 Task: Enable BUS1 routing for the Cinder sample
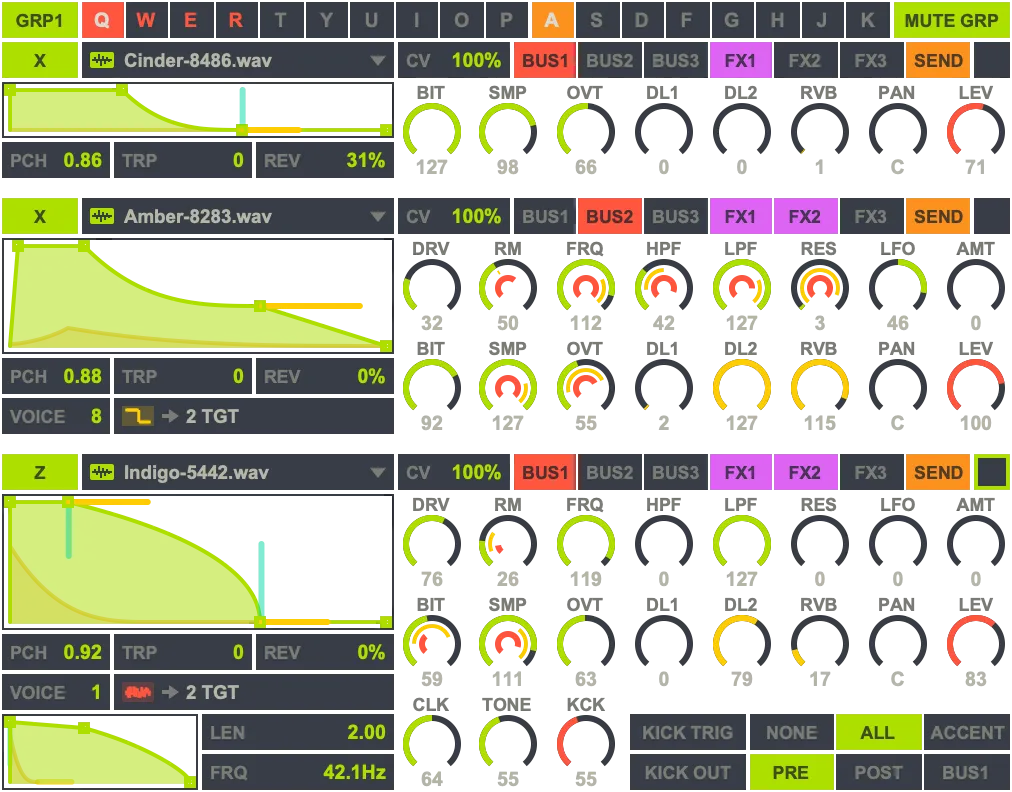click(x=545, y=60)
